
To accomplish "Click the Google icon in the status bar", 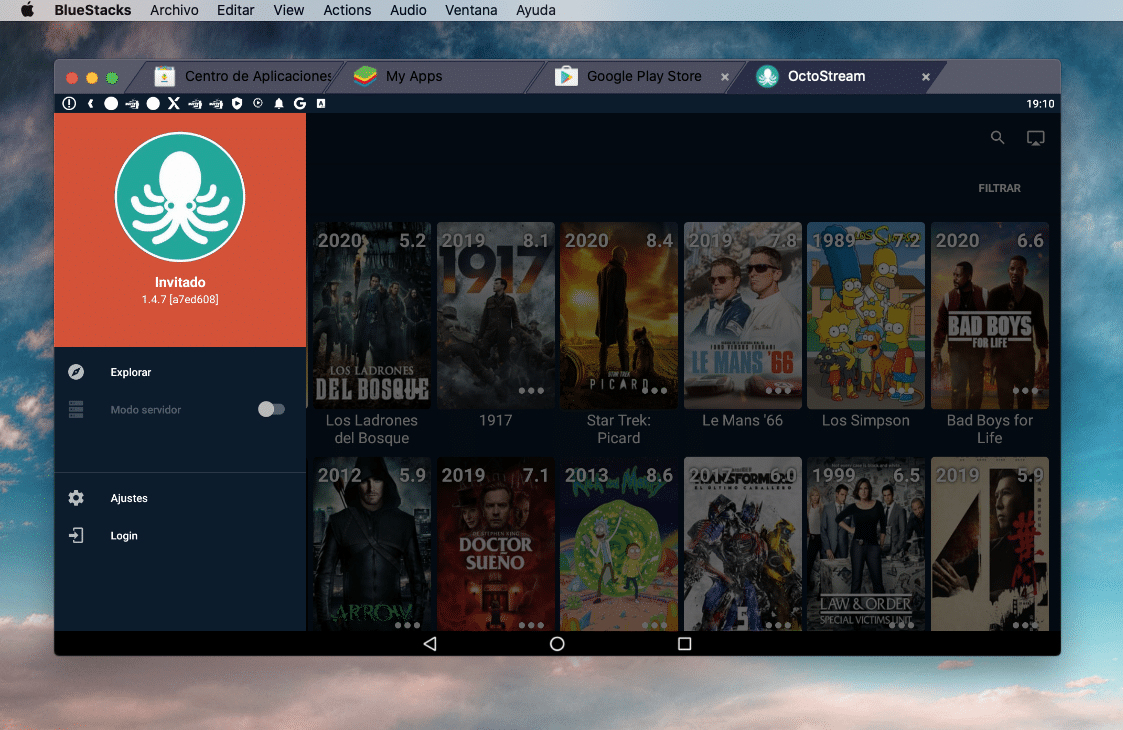I will (299, 103).
